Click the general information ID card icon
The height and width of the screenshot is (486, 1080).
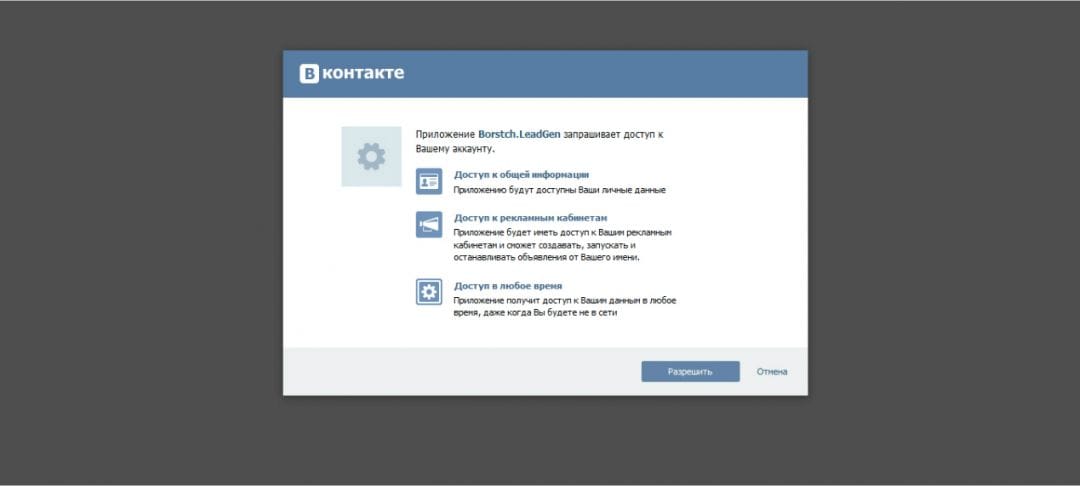point(429,181)
